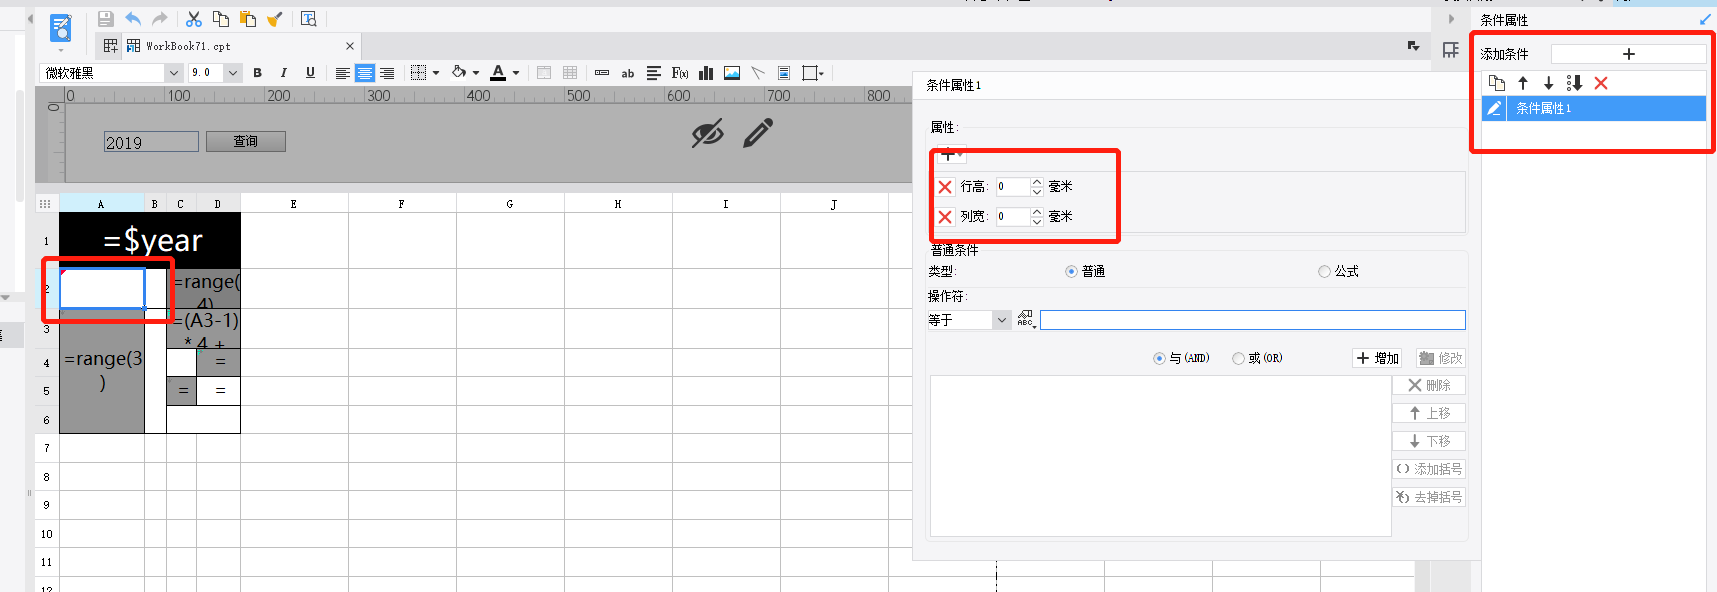Image resolution: width=1717 pixels, height=592 pixels.
Task: Apply bold formatting
Action: coord(258,73)
